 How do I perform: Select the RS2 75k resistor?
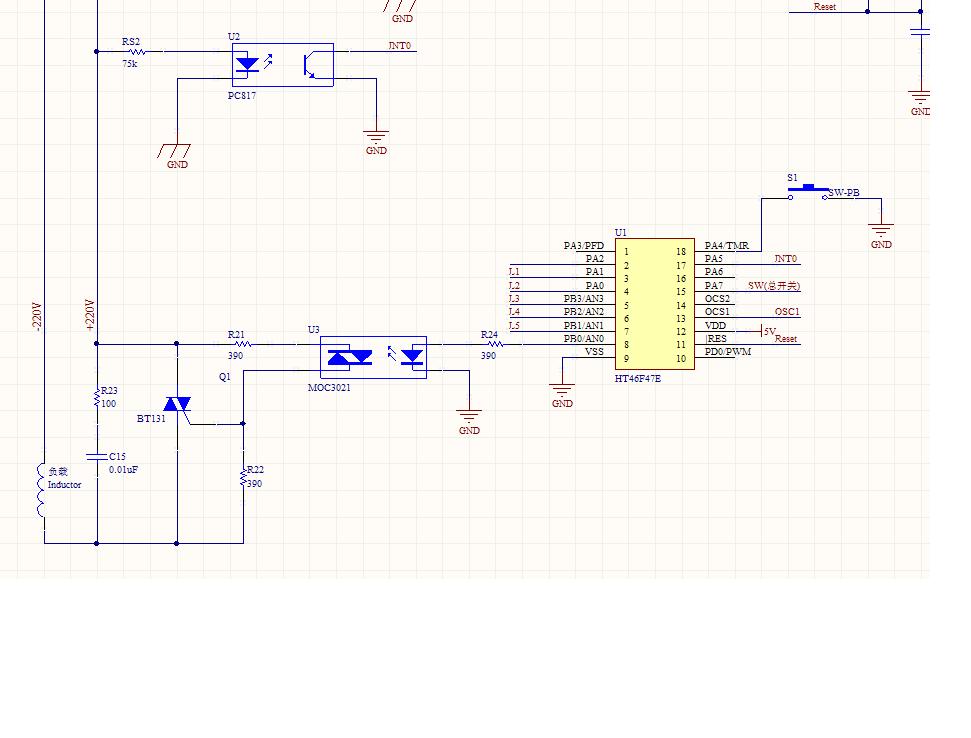coord(134,51)
